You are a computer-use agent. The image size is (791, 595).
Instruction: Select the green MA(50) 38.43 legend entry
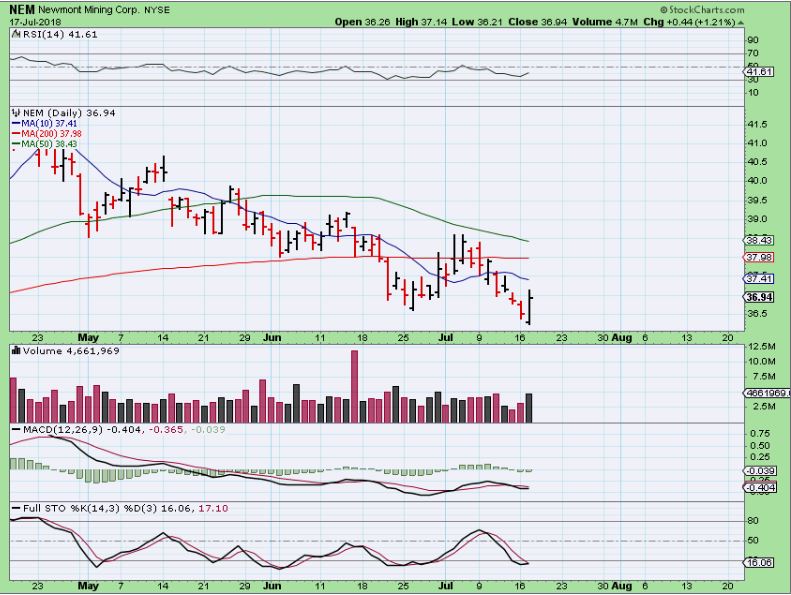click(x=44, y=144)
